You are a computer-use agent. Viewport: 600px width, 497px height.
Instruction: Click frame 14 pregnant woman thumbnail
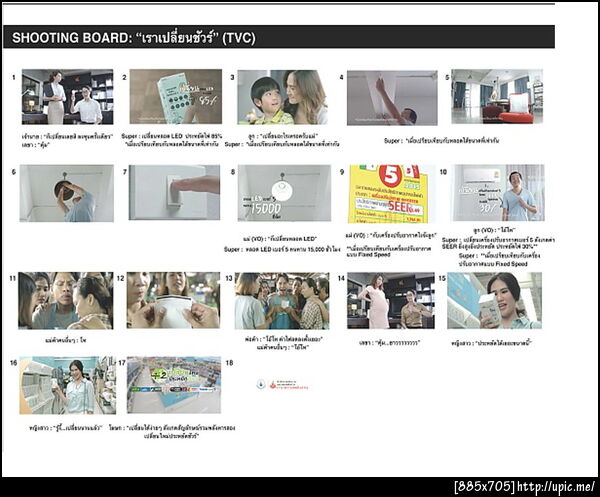click(x=391, y=301)
